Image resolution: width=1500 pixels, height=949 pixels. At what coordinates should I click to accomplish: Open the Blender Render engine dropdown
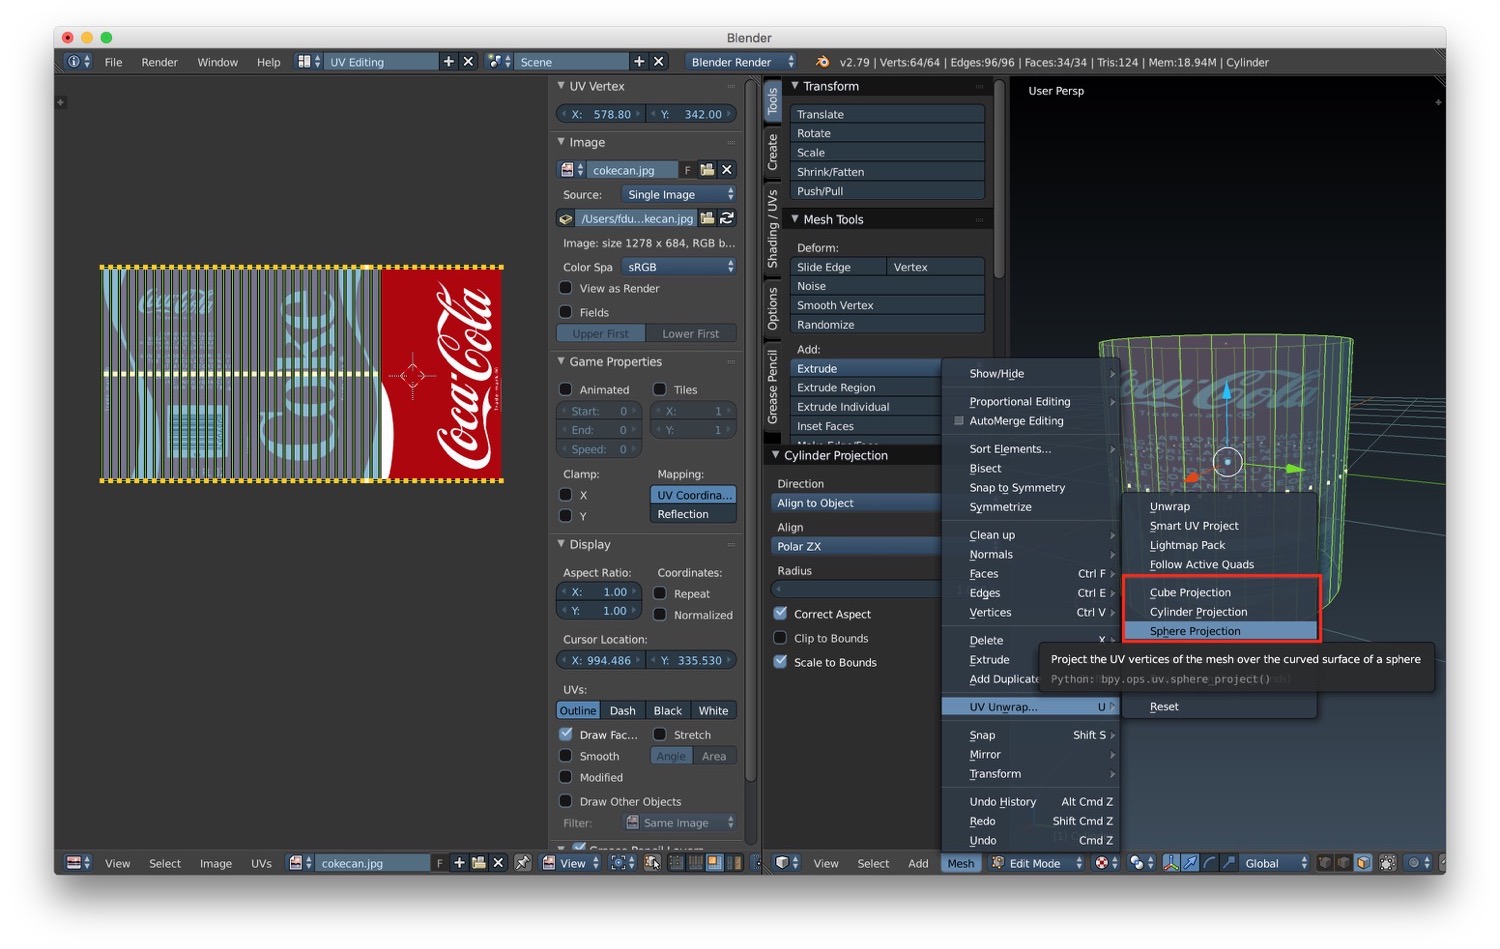(742, 62)
